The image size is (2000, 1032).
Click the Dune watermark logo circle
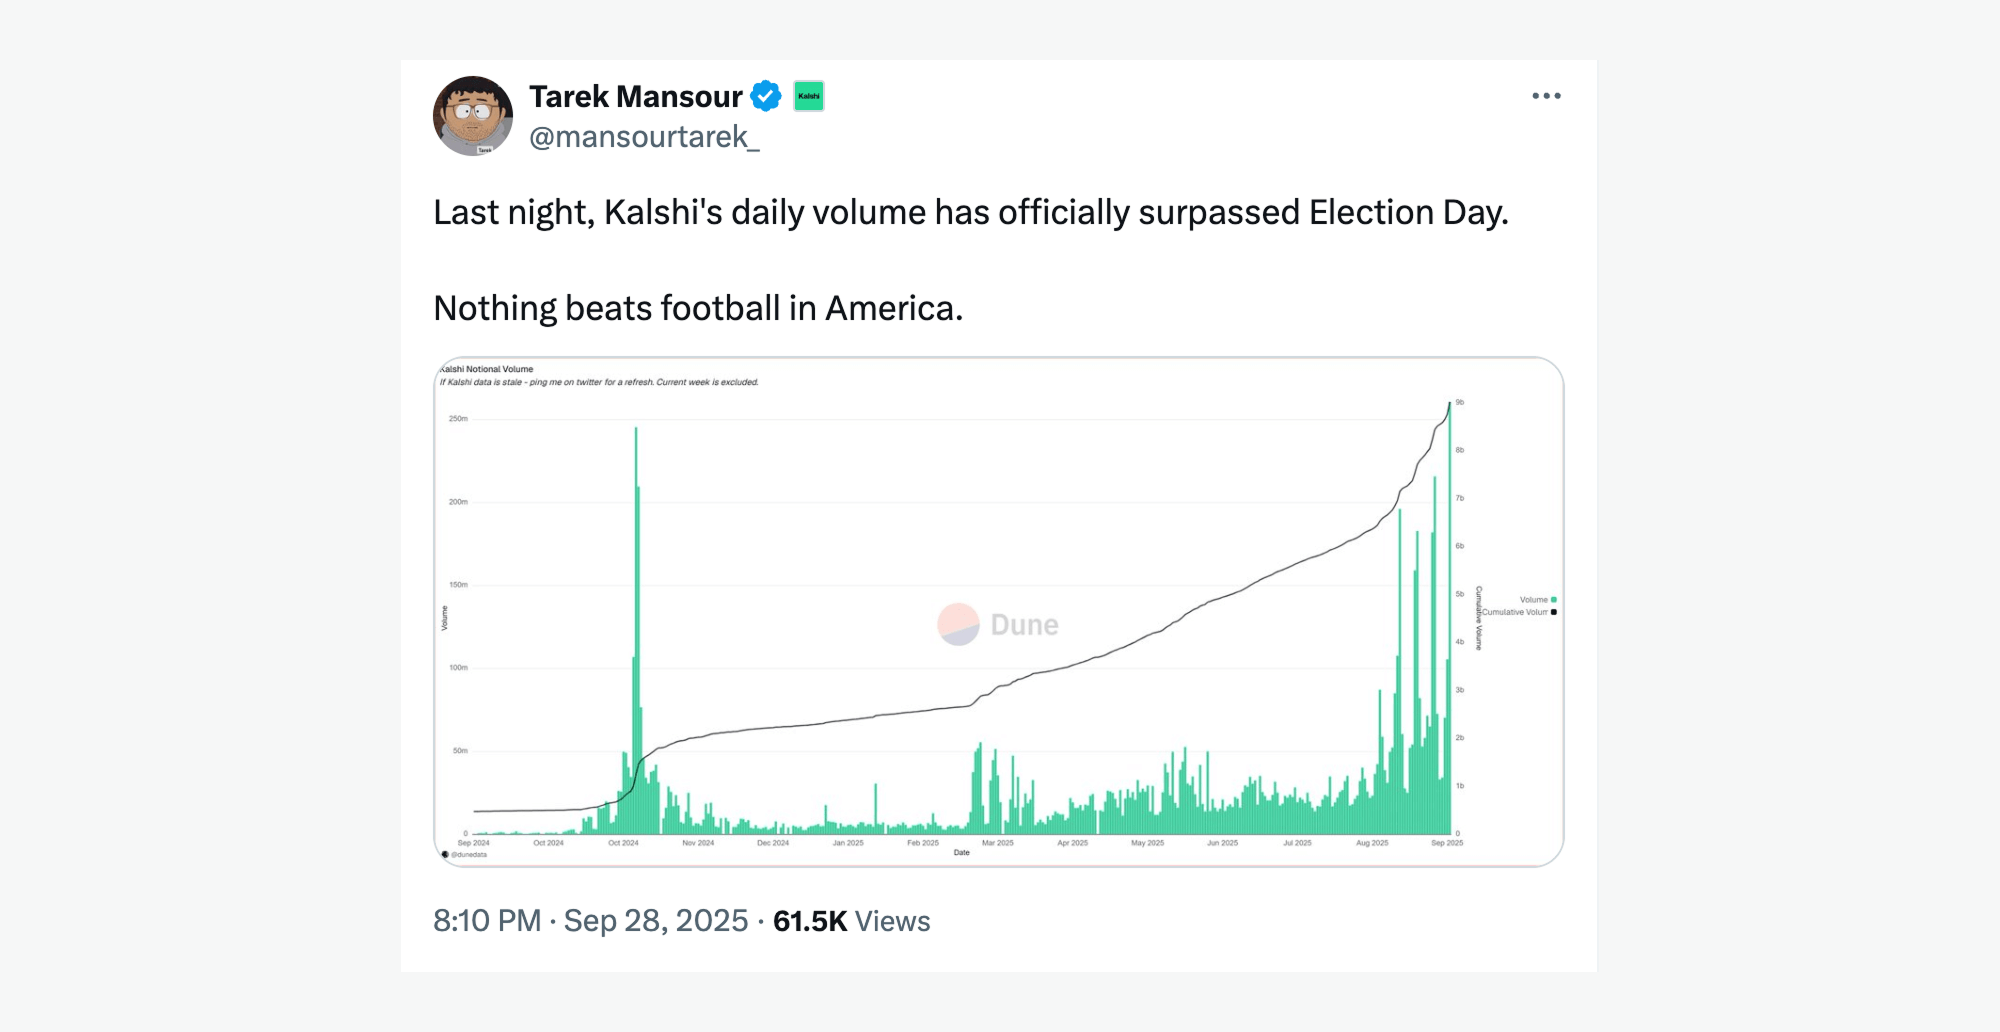[958, 625]
